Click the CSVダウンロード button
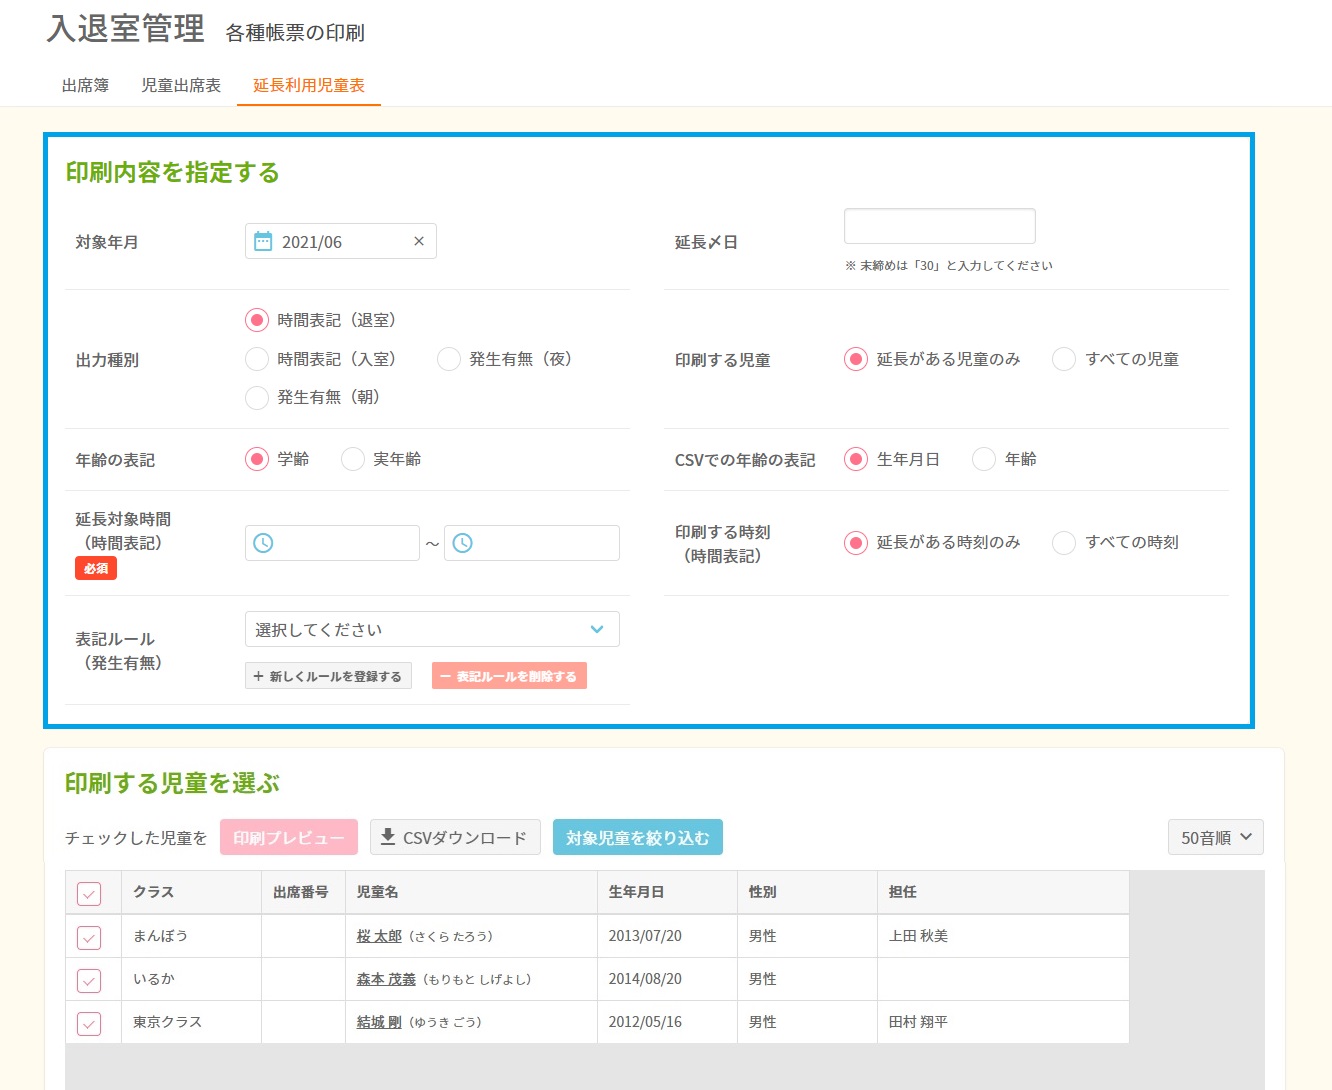Viewport: 1332px width, 1090px height. coord(455,837)
